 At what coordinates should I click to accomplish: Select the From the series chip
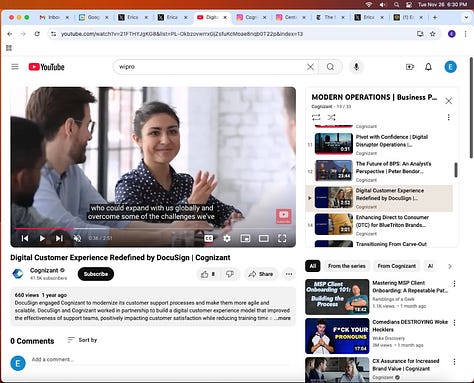347,266
